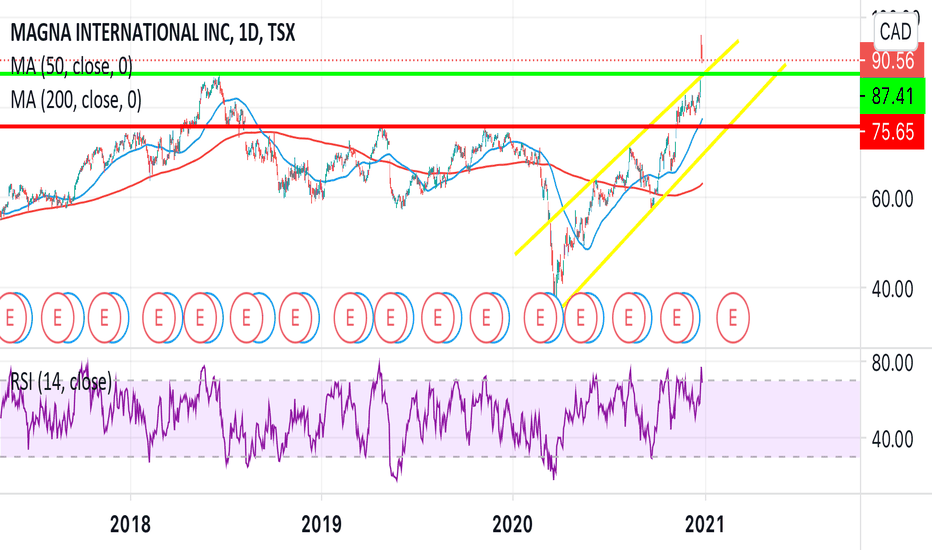Click the 2021 time axis label

pos(705,524)
